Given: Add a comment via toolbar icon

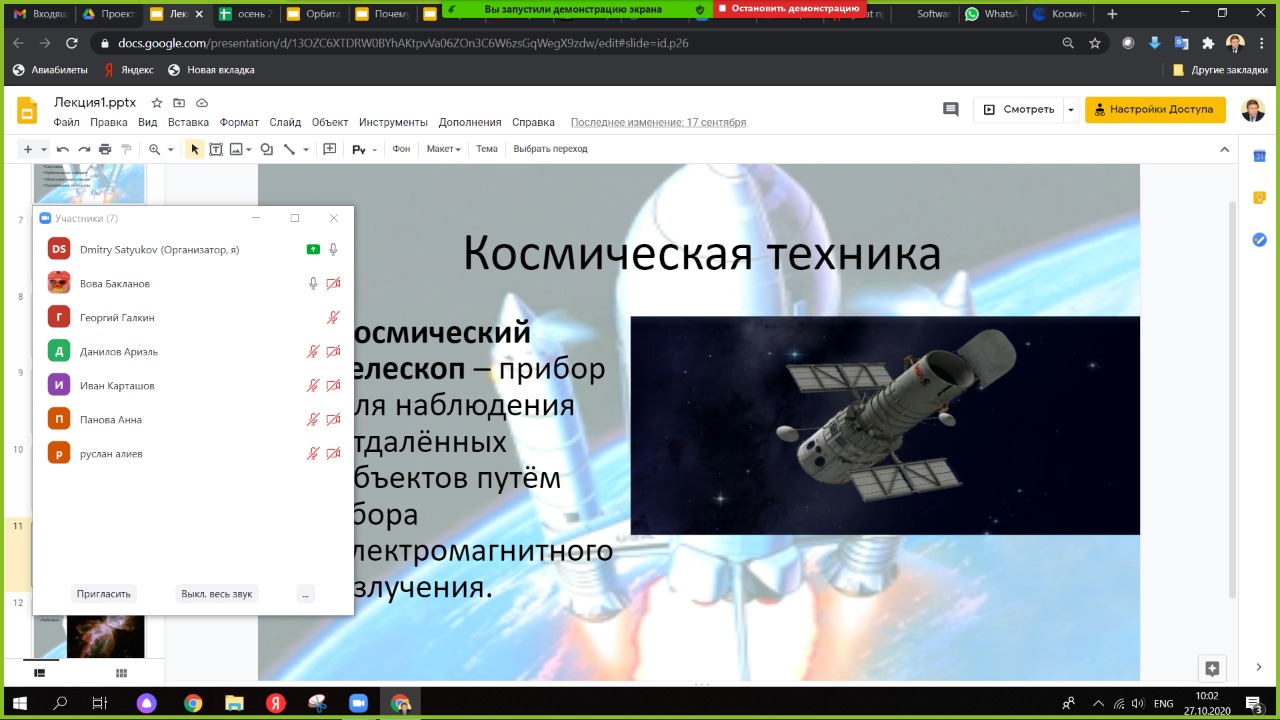Looking at the screenshot, I should [x=330, y=149].
